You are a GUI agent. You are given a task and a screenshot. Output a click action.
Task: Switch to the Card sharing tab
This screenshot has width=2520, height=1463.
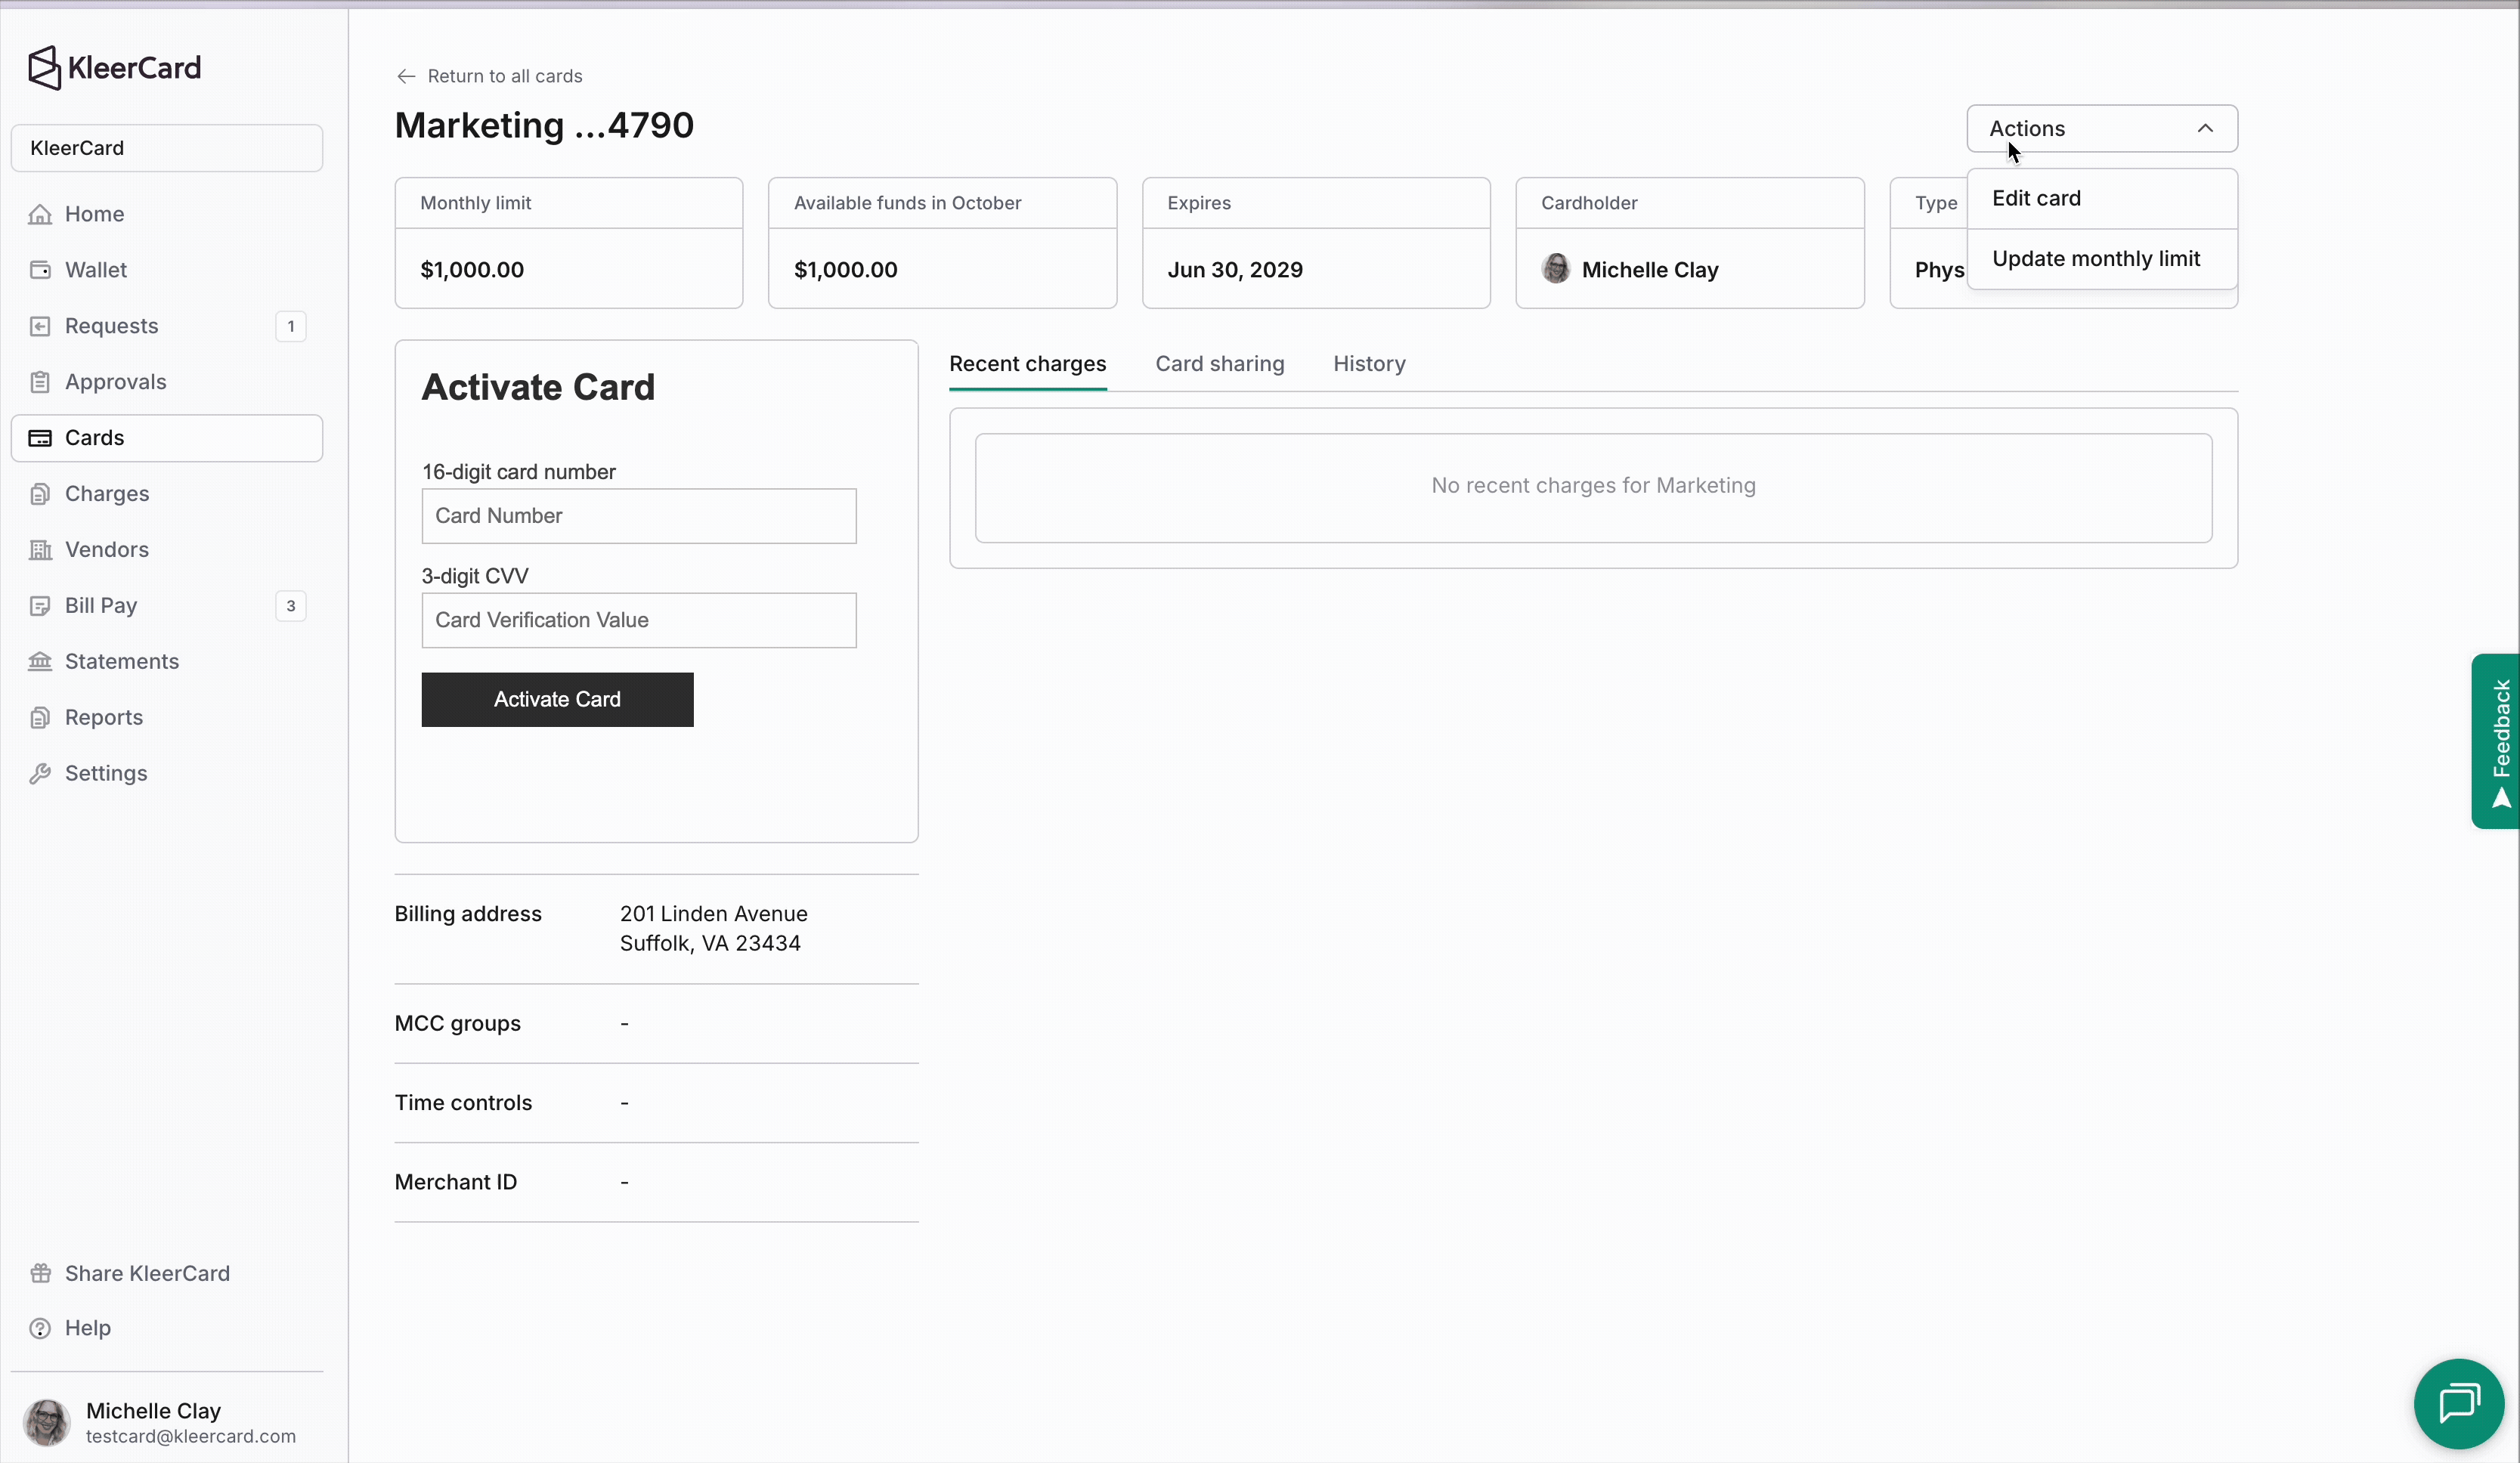click(x=1219, y=364)
